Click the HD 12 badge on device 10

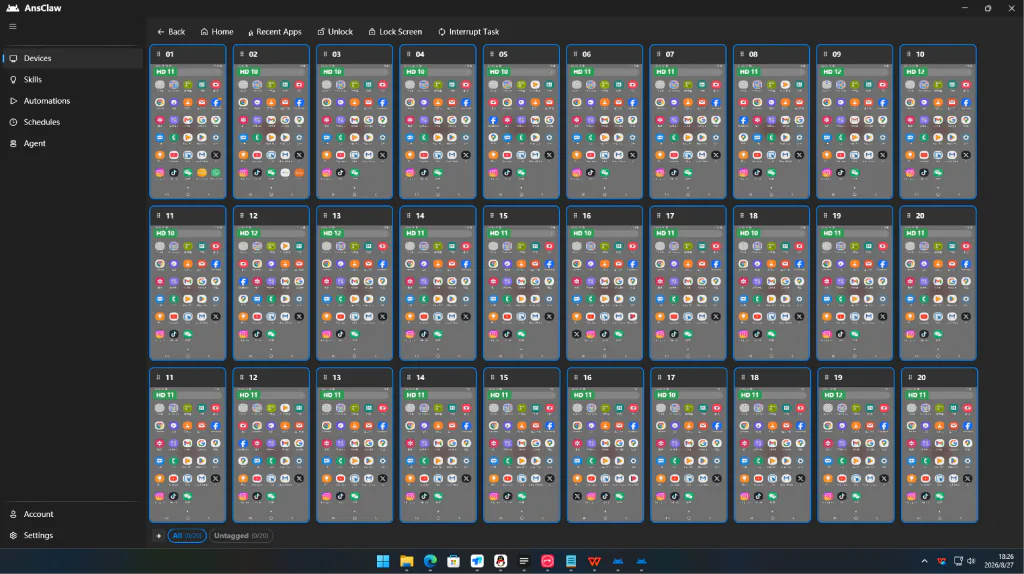tap(916, 72)
